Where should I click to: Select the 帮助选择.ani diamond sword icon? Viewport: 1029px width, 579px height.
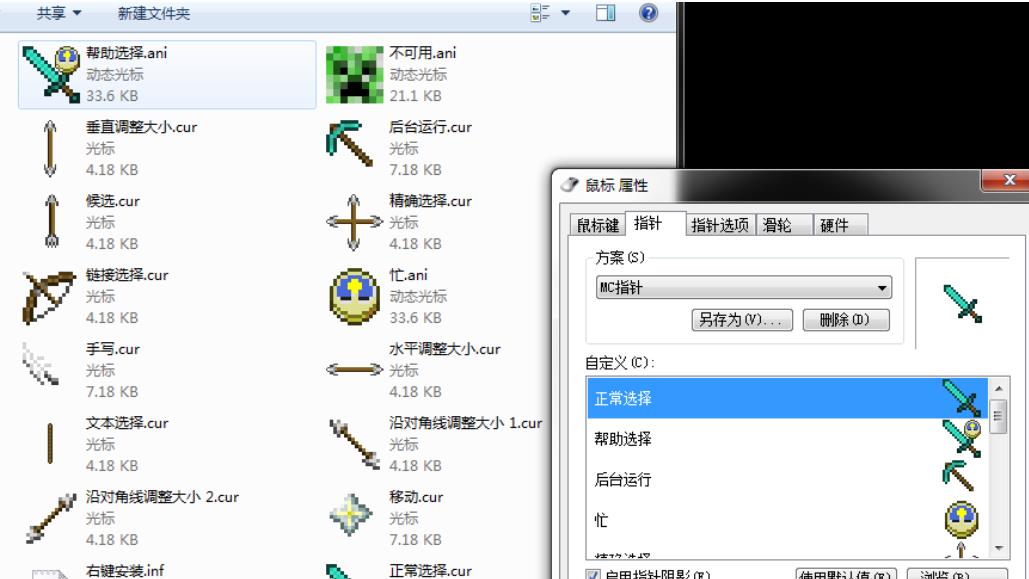pyautogui.click(x=51, y=74)
